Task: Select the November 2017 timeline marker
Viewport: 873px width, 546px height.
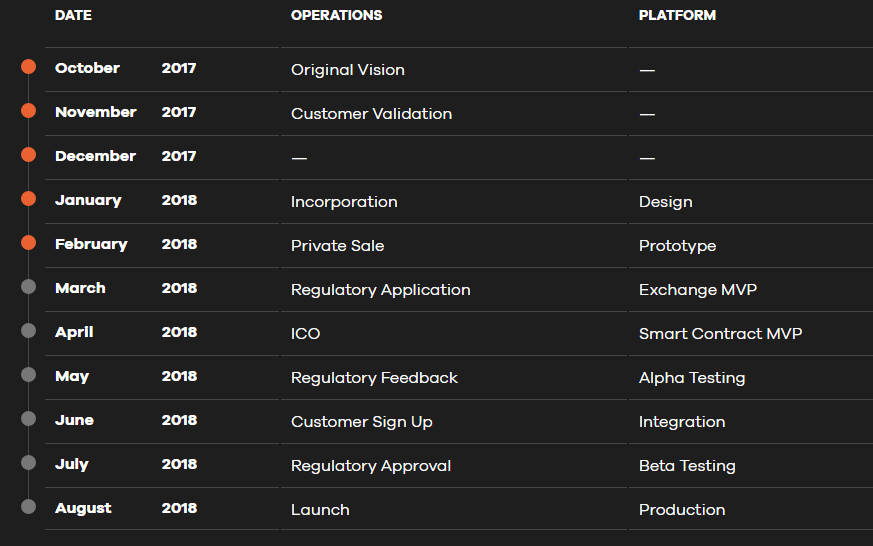Action: point(28,111)
